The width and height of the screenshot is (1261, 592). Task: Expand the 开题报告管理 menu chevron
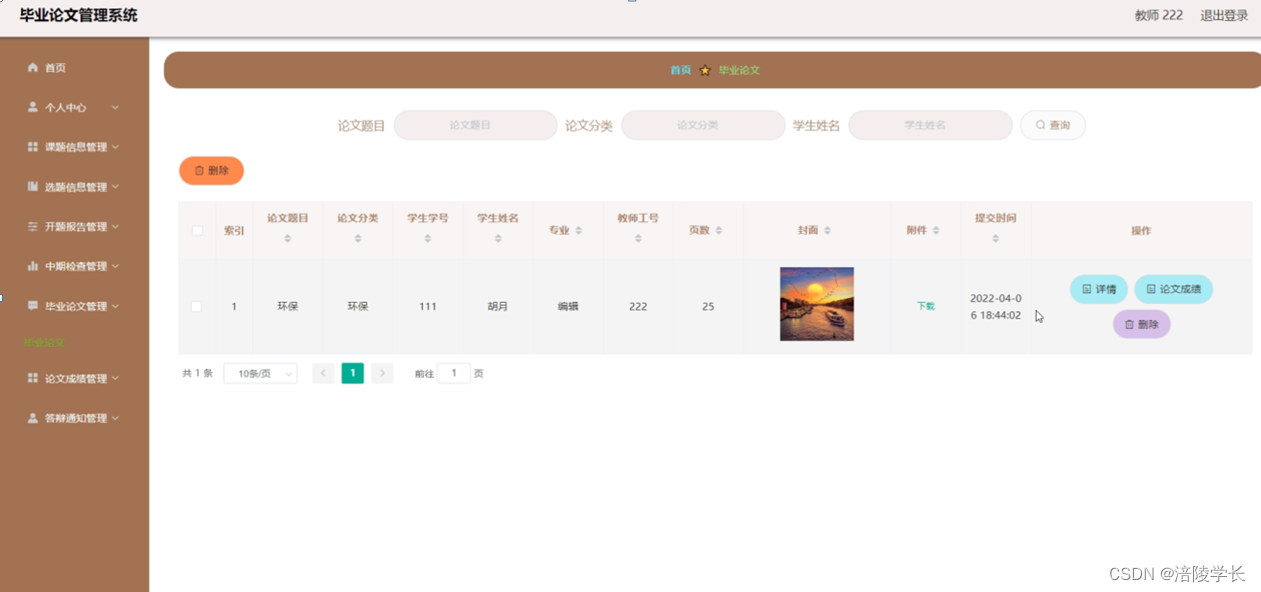coord(115,227)
